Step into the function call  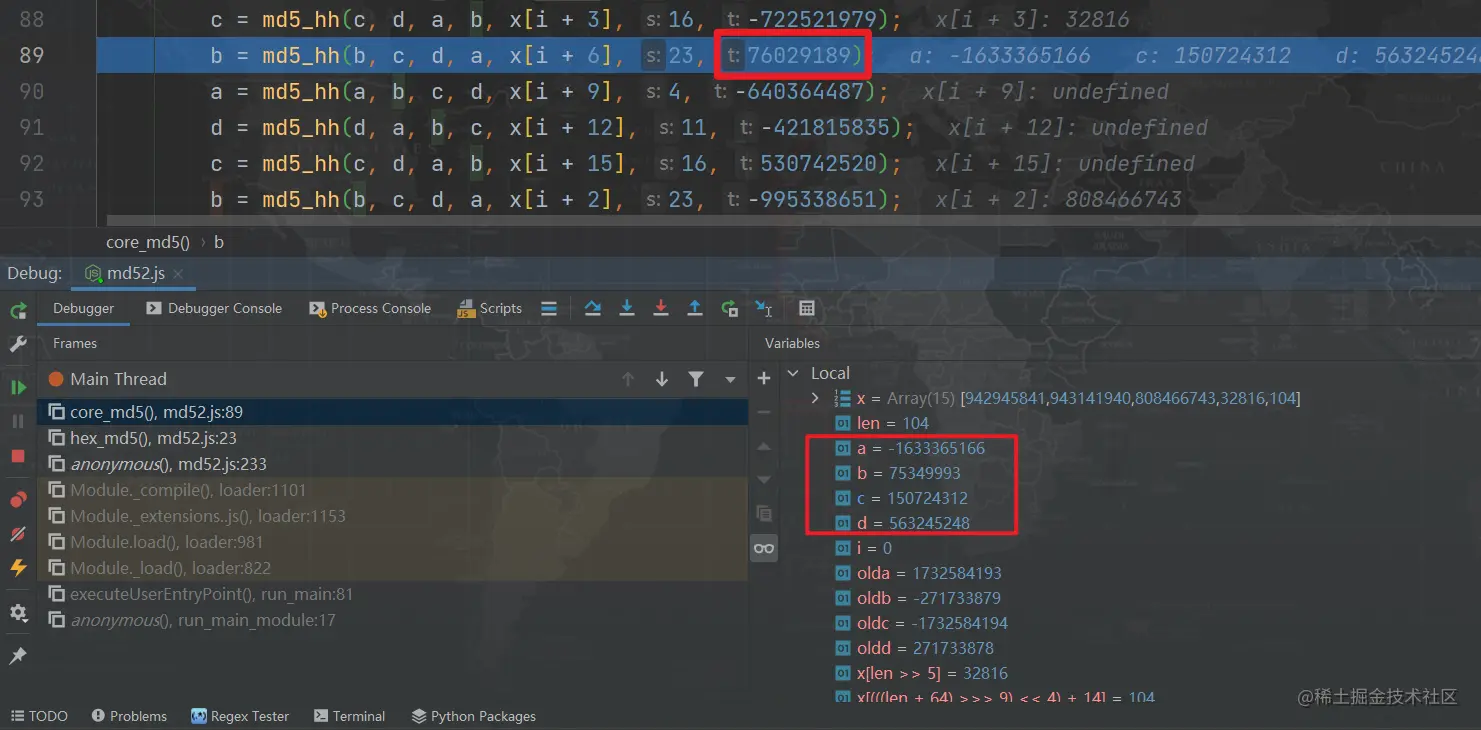pos(627,308)
